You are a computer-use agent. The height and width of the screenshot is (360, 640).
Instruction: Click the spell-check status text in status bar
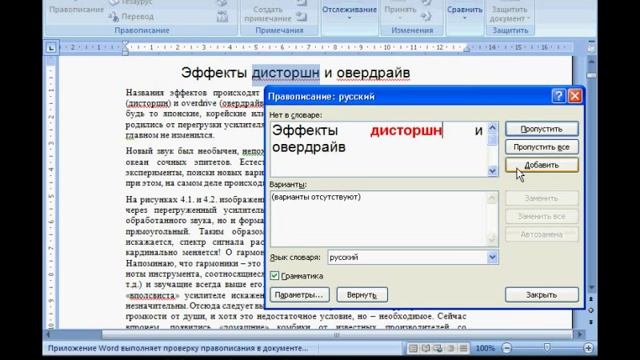[x=178, y=348]
